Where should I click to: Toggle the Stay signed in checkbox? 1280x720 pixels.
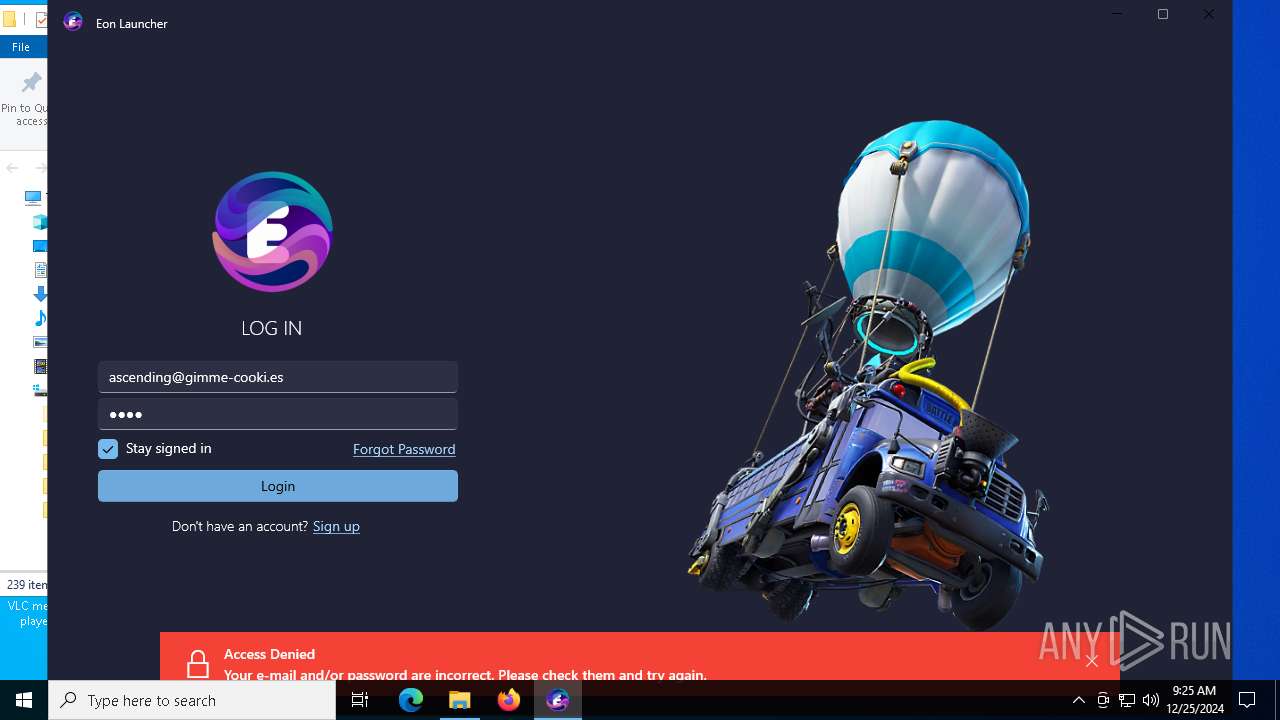(108, 449)
